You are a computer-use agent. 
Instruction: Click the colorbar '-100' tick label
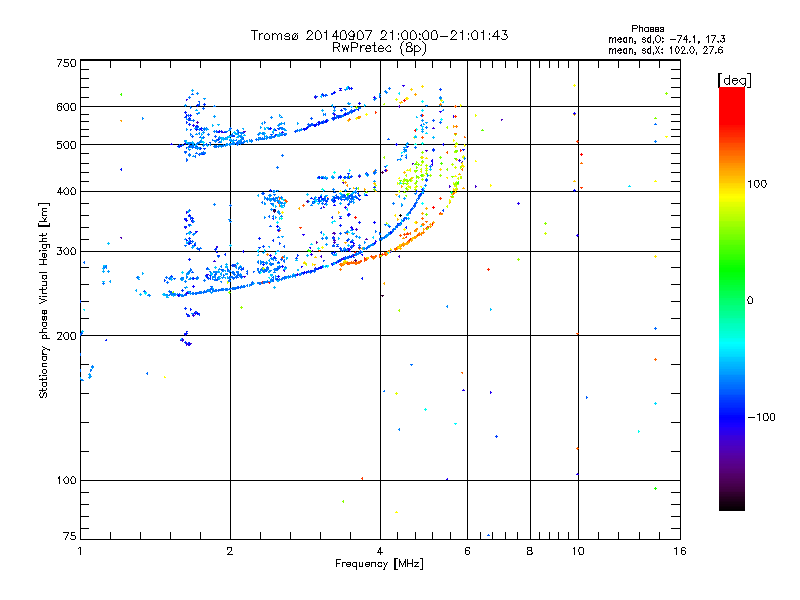click(x=761, y=417)
